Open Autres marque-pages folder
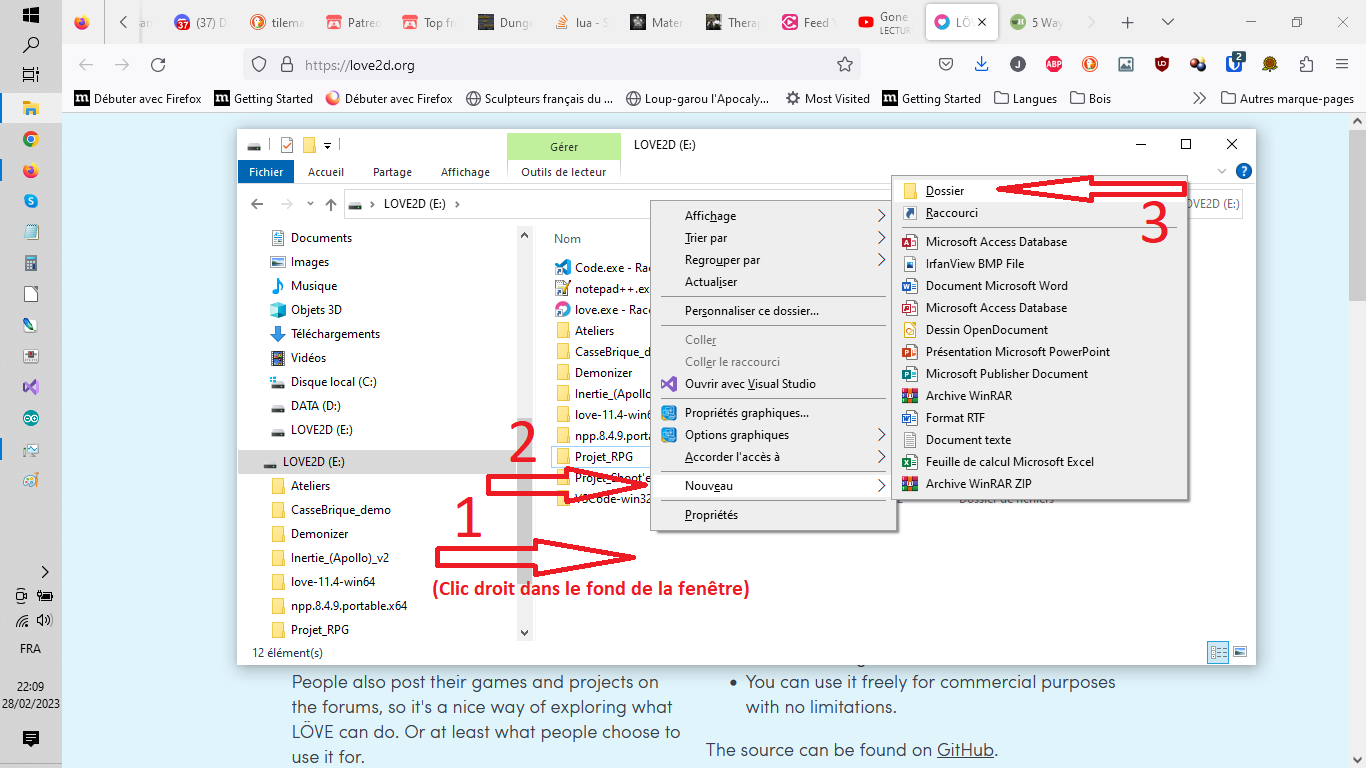Image resolution: width=1366 pixels, height=768 pixels. click(x=1288, y=98)
